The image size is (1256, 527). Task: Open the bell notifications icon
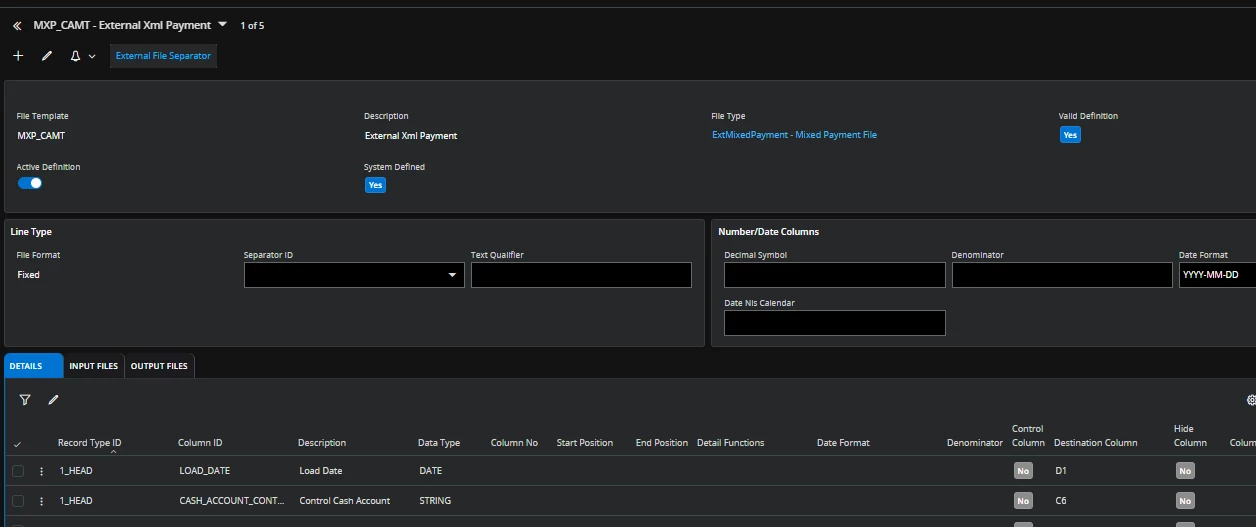(75, 56)
